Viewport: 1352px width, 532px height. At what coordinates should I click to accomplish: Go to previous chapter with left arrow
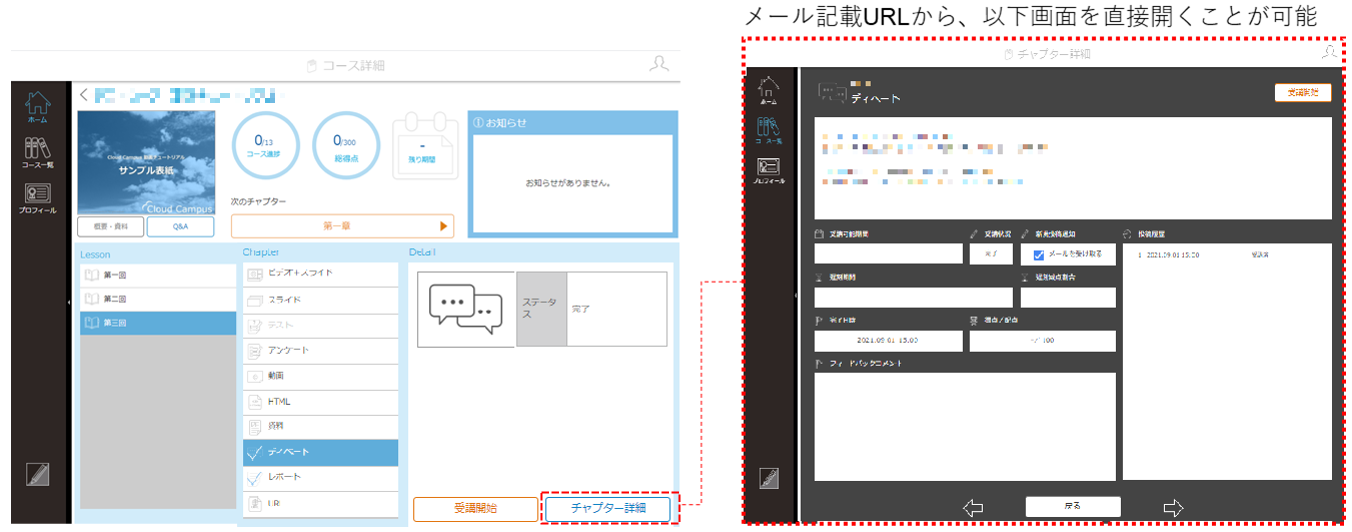click(x=972, y=508)
